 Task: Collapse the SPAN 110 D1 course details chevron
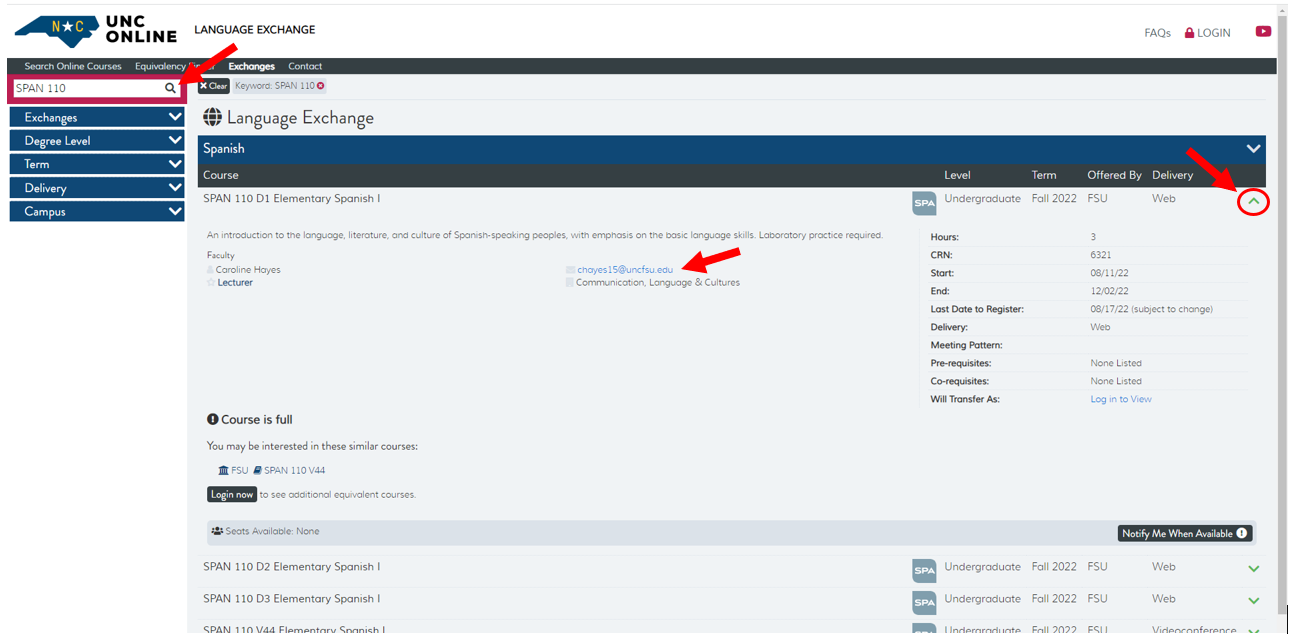(1253, 201)
